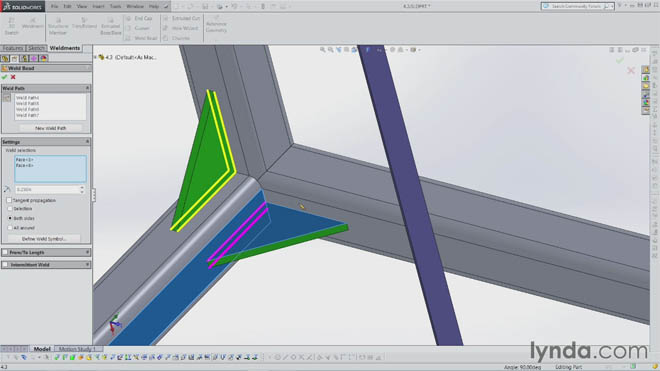Open the PropertyManager tab icon
This screenshot has width=660, height=371.
coord(15,59)
